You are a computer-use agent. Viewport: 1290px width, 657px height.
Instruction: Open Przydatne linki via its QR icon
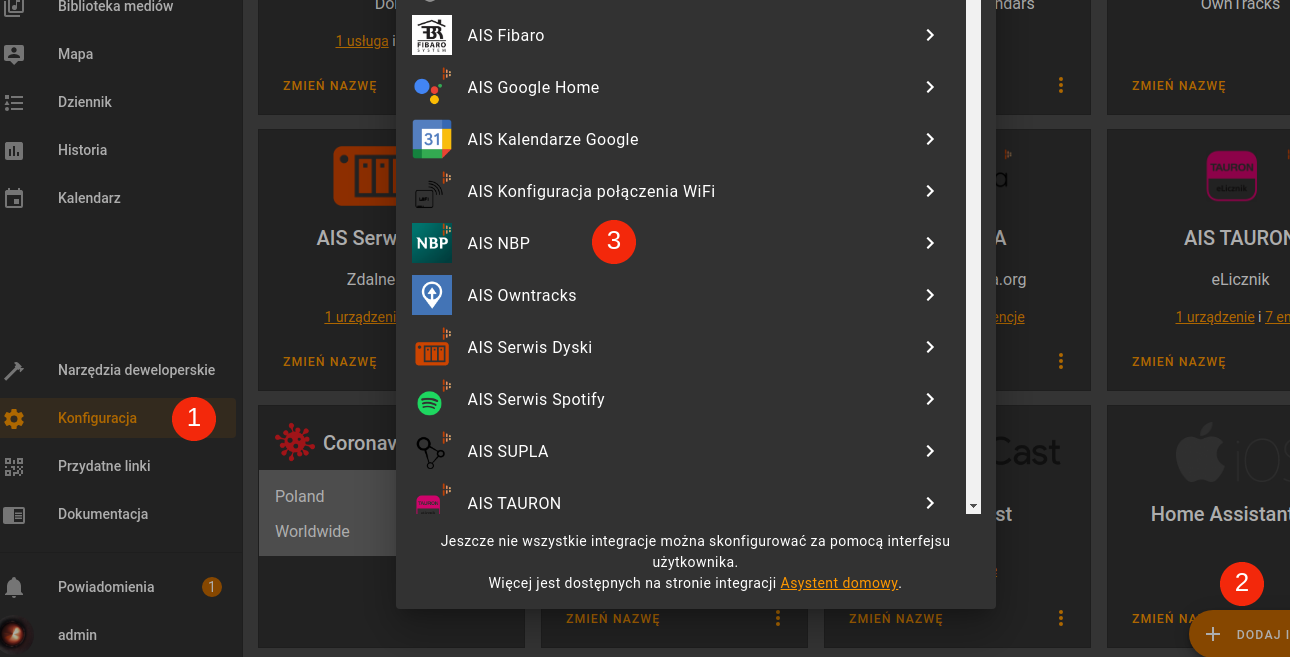(14, 466)
